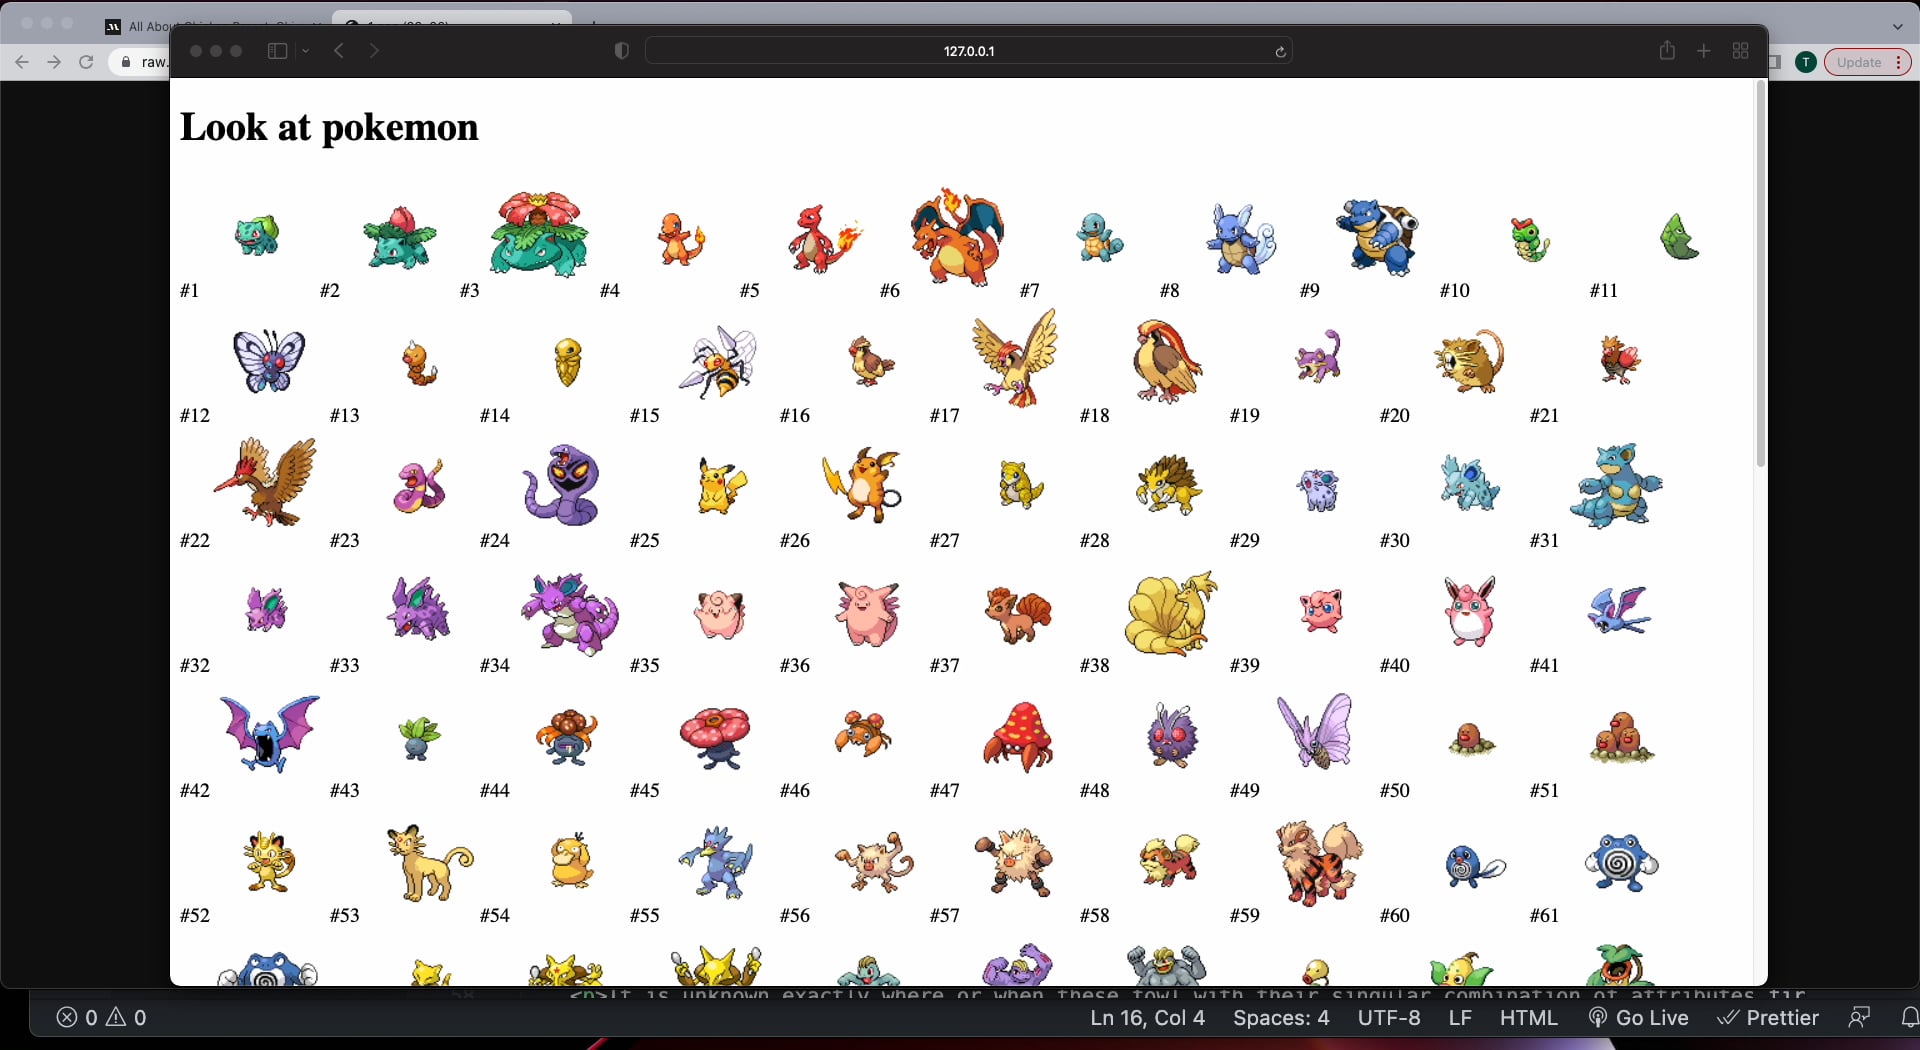This screenshot has height=1050, width=1920.
Task: Enable the Go Live server
Action: 1639,1018
